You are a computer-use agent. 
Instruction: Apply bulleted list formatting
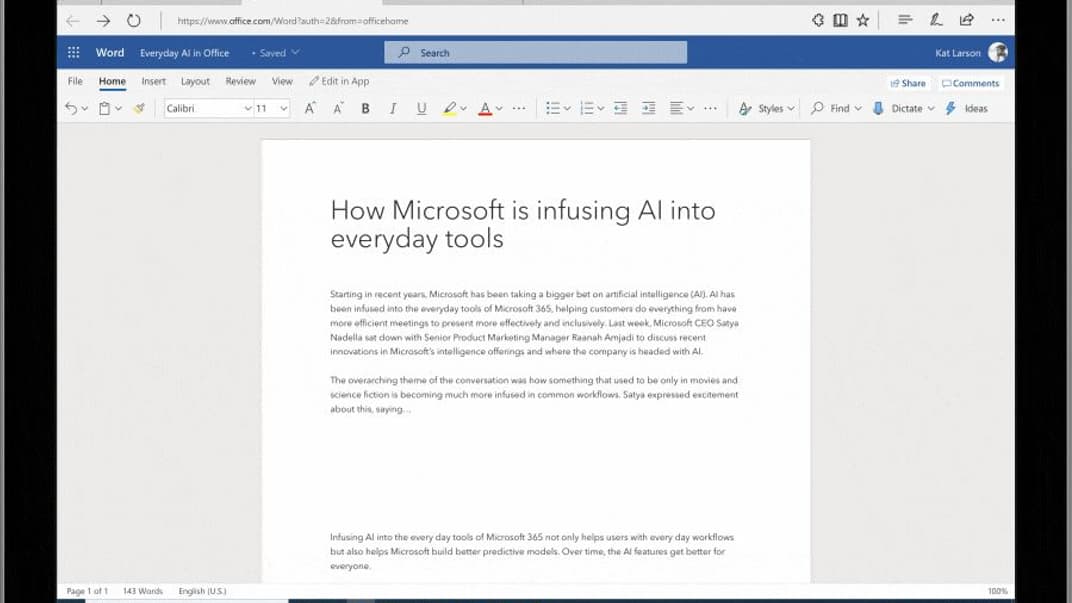pos(555,108)
